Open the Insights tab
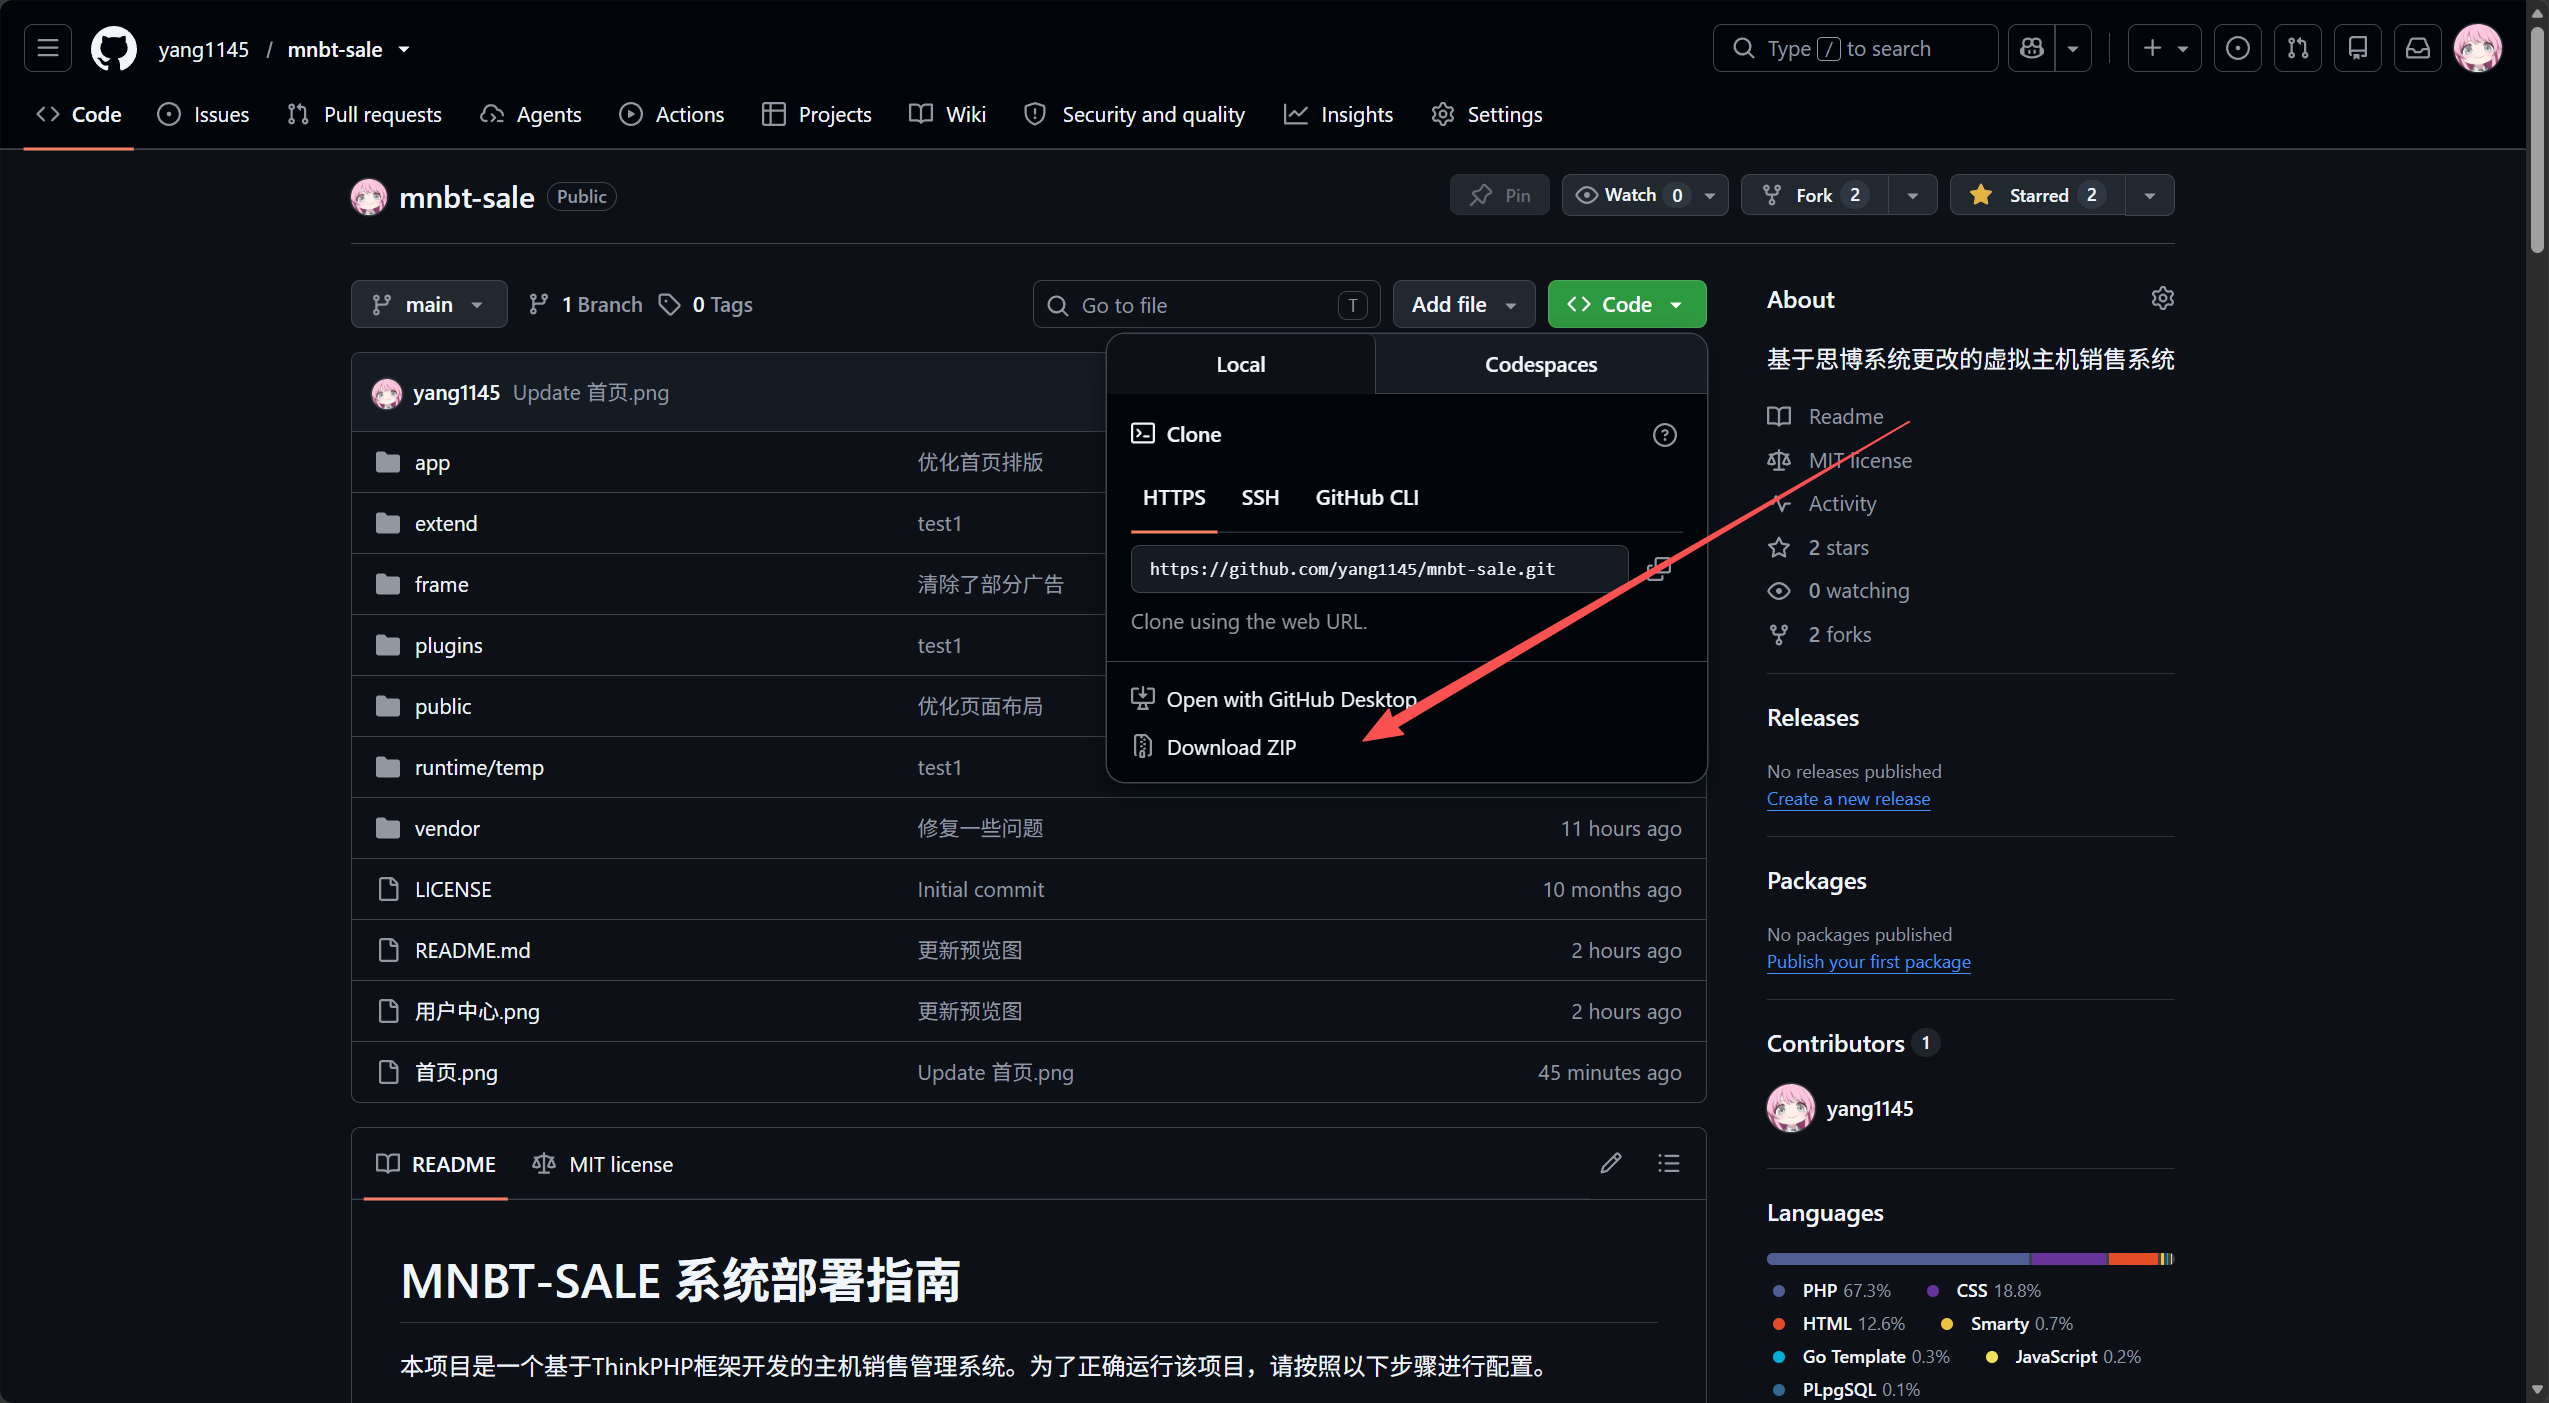 [x=1338, y=114]
